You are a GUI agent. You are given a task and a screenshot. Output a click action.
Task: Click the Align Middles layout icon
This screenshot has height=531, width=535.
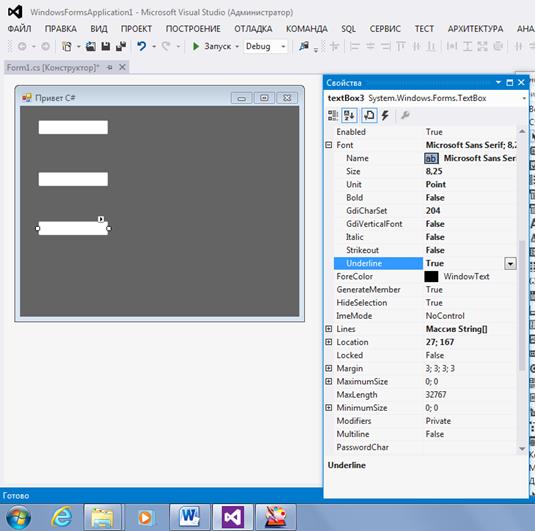point(416,46)
